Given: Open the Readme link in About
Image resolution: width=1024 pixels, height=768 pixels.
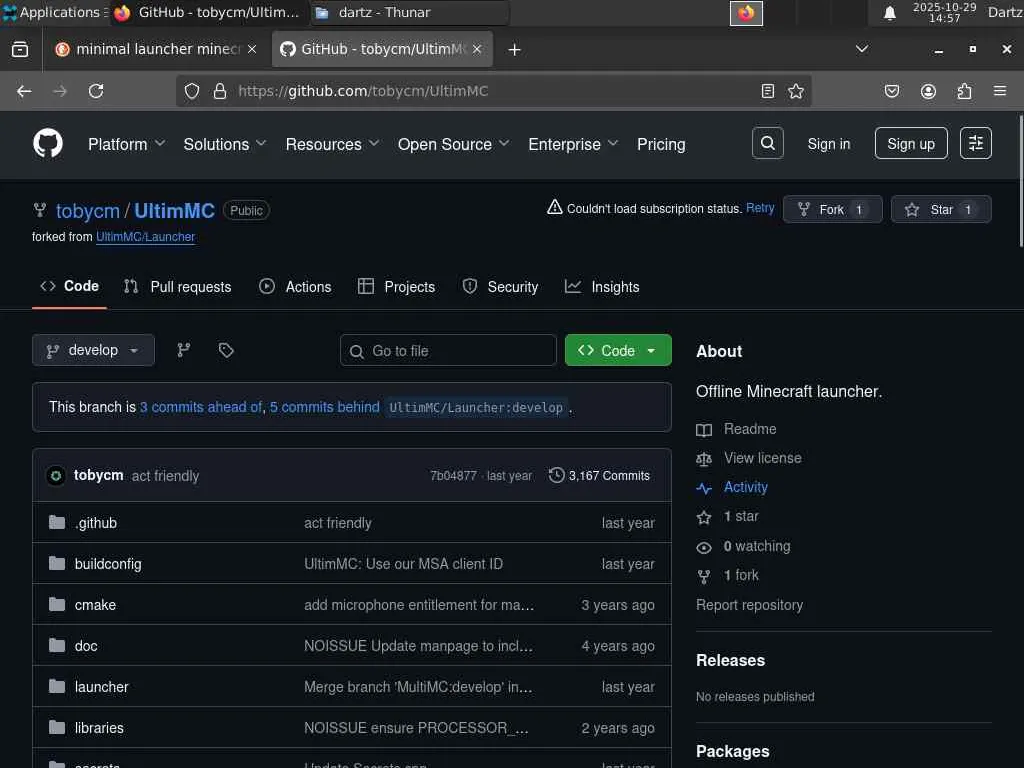Looking at the screenshot, I should (x=750, y=429).
